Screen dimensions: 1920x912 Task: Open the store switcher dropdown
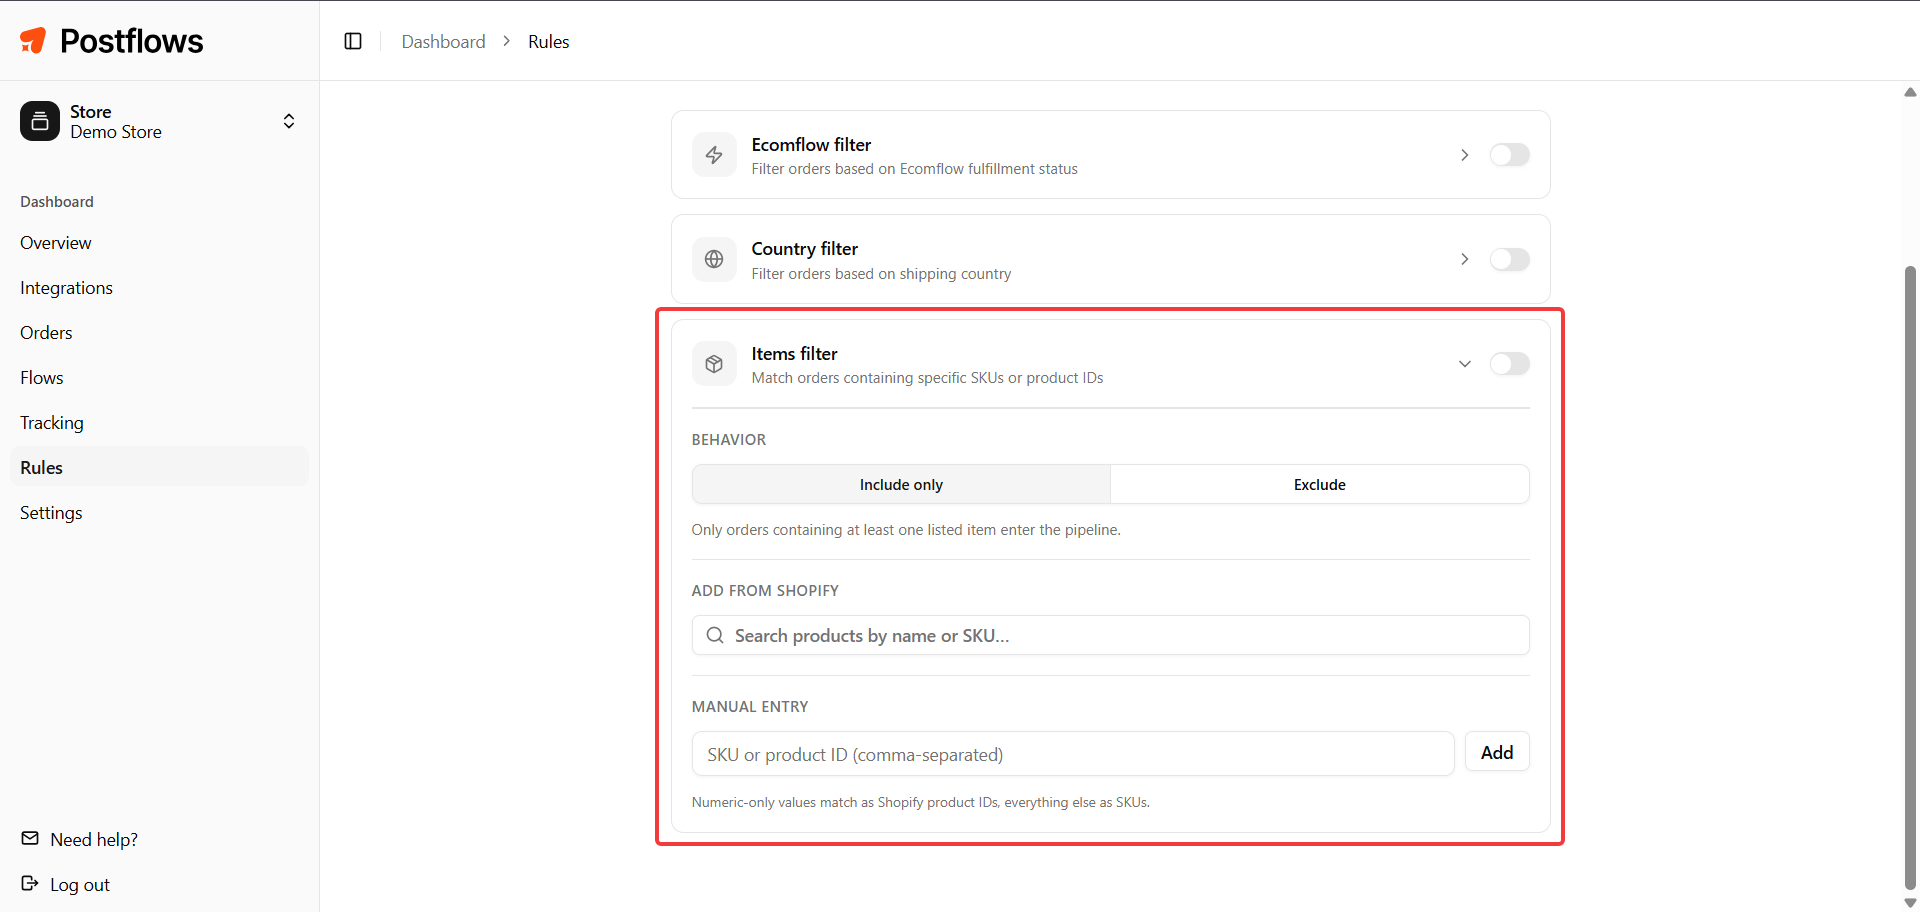click(159, 121)
